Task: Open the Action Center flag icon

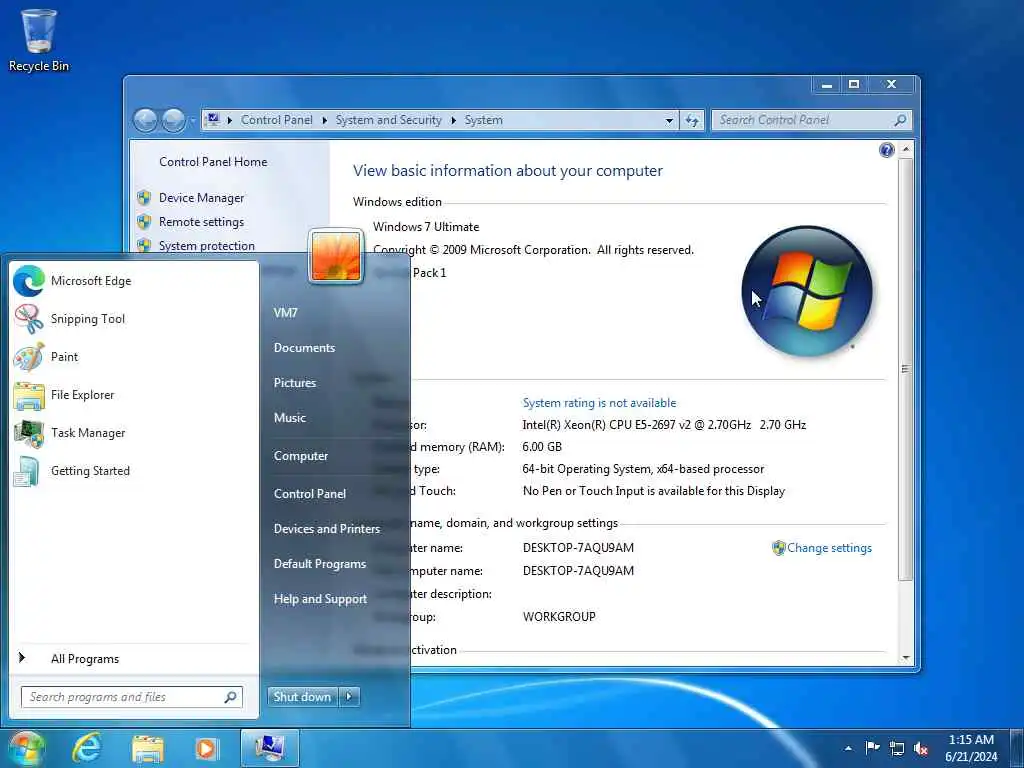Action: (x=872, y=748)
